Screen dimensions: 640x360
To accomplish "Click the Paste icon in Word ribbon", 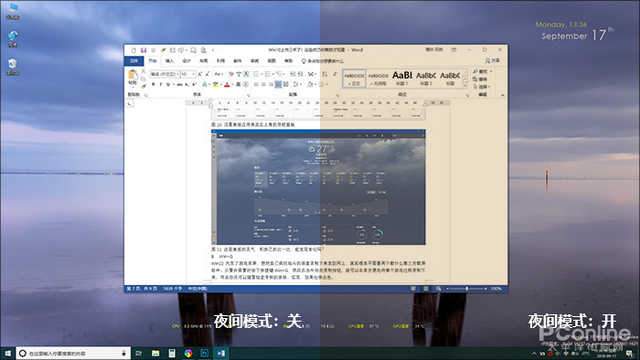I will click(x=133, y=77).
